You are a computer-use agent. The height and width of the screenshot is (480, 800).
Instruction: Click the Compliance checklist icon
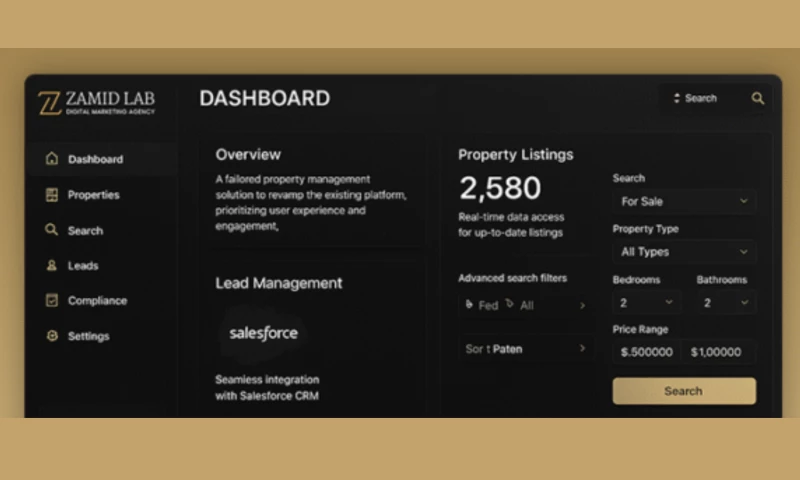click(52, 300)
